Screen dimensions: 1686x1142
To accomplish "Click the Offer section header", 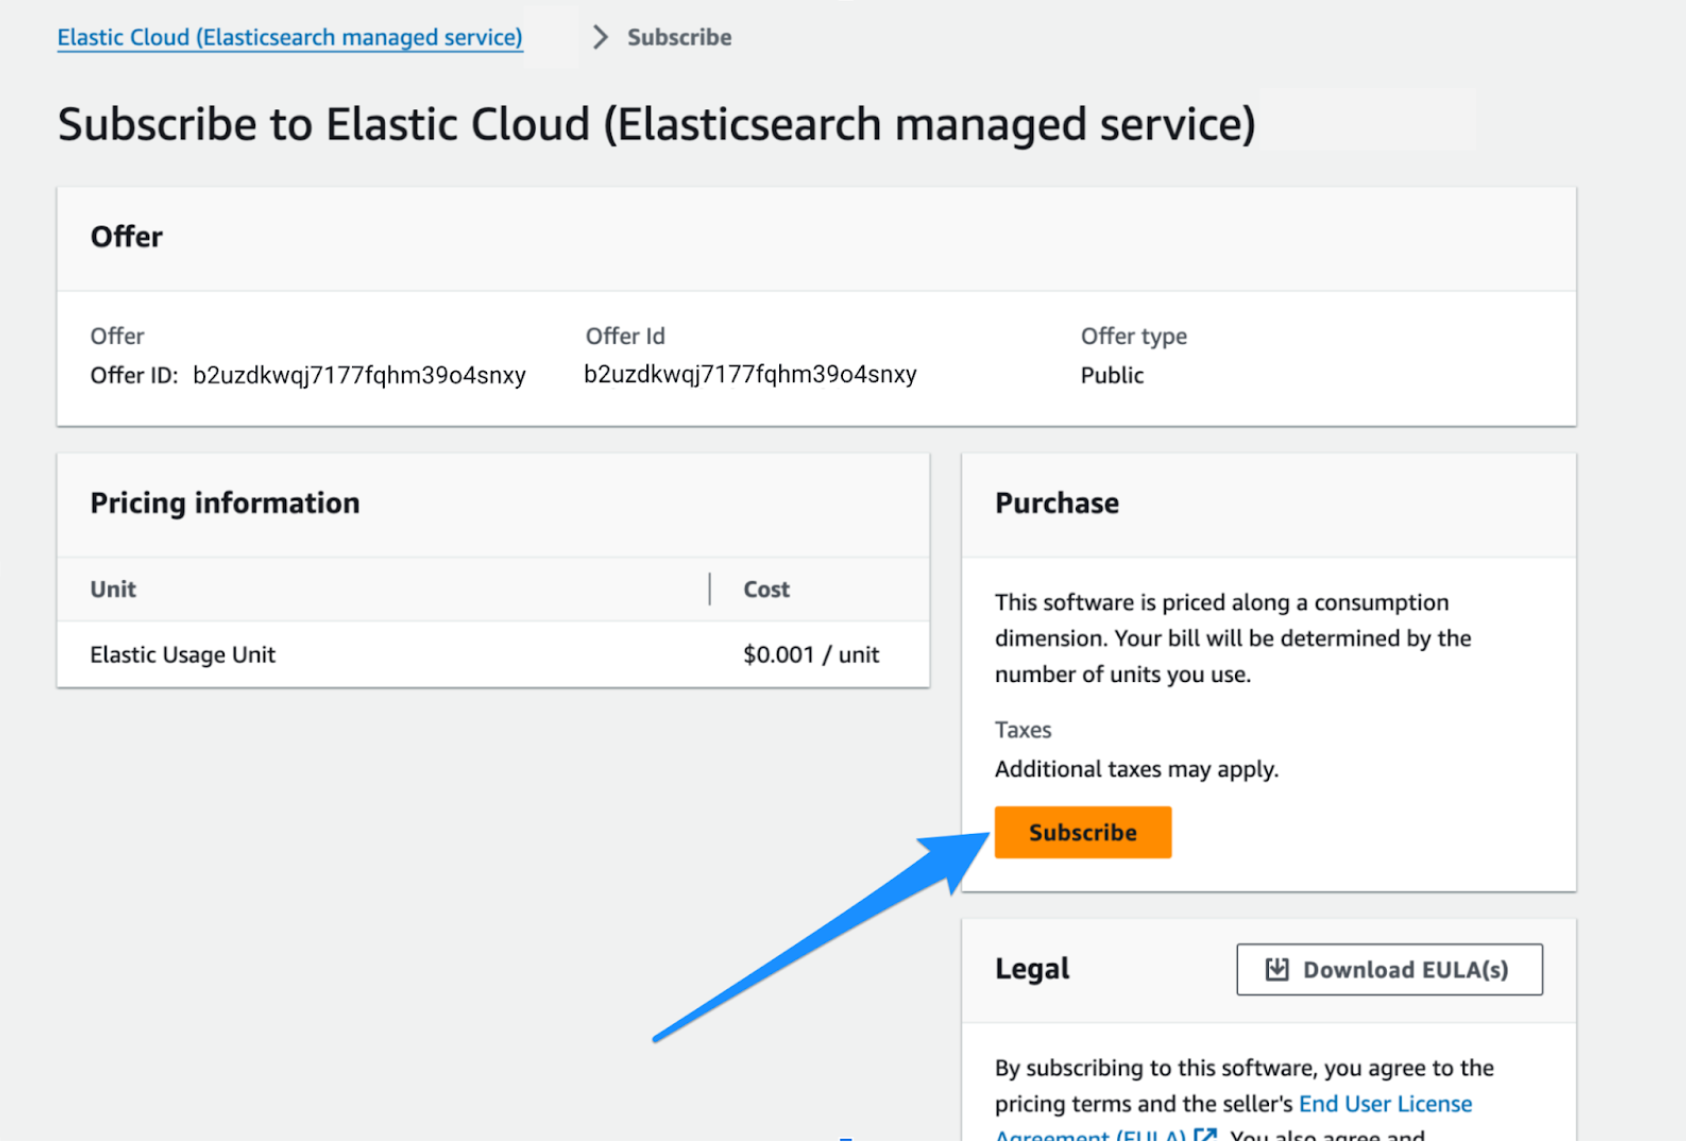I will click(126, 237).
